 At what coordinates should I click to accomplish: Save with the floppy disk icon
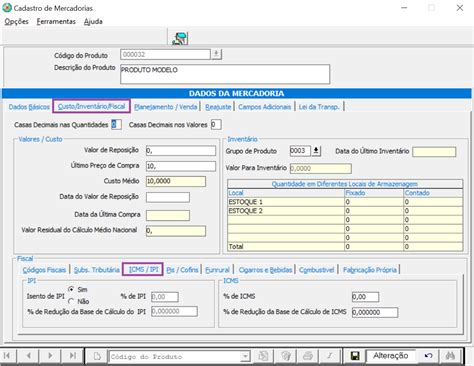(x=355, y=356)
